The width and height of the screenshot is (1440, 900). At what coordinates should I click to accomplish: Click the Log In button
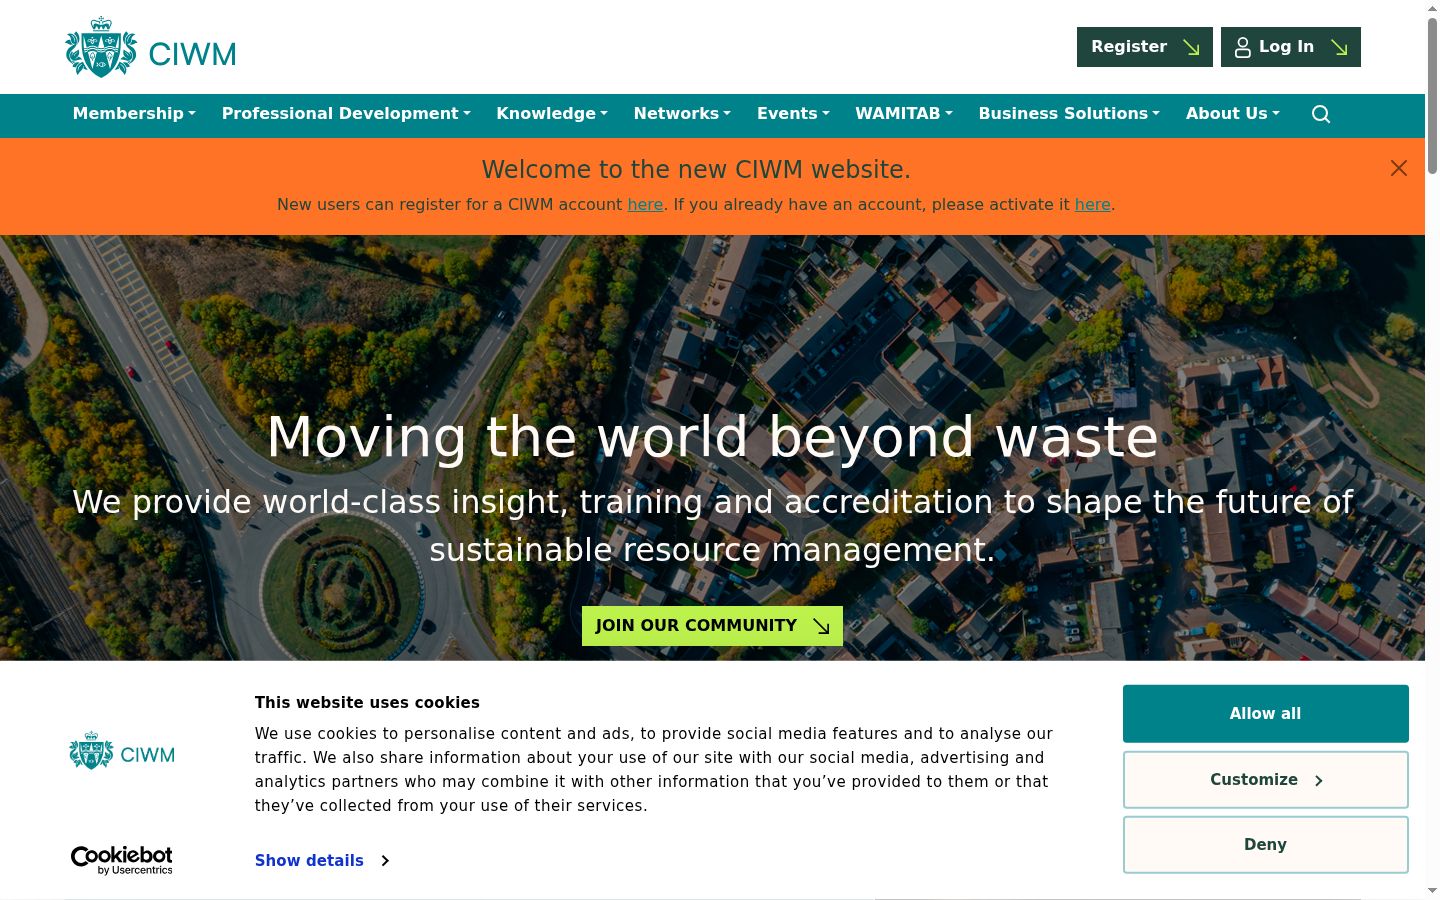click(x=1291, y=47)
